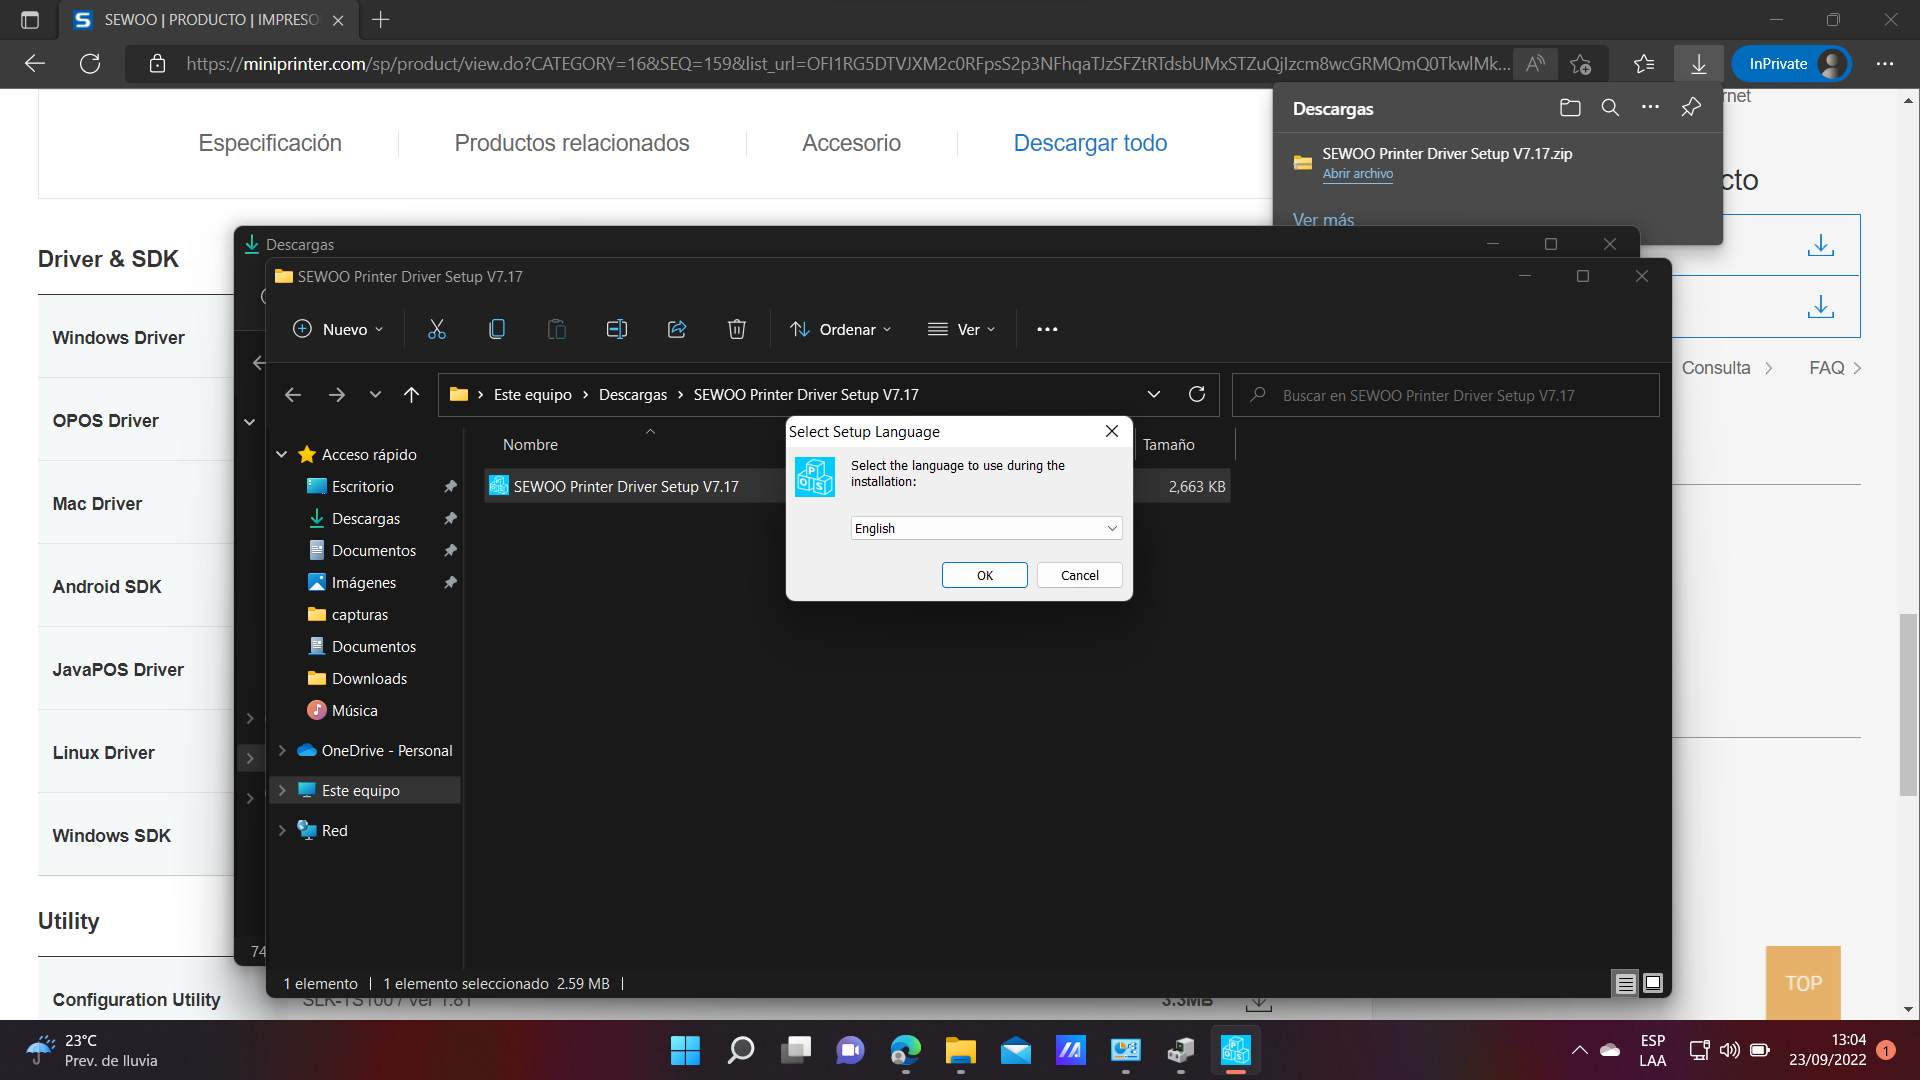
Task: Click the Copy icon in Explorer toolbar
Action: click(497, 329)
